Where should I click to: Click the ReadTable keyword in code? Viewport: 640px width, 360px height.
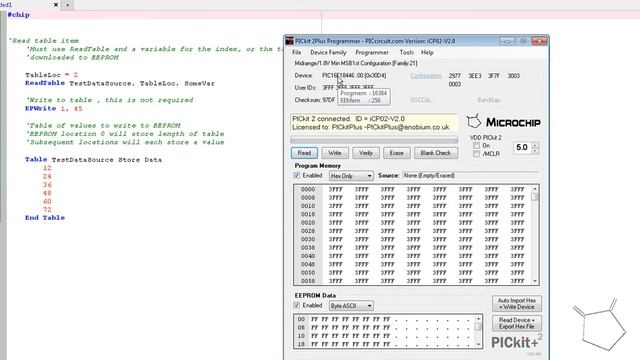tap(45, 83)
